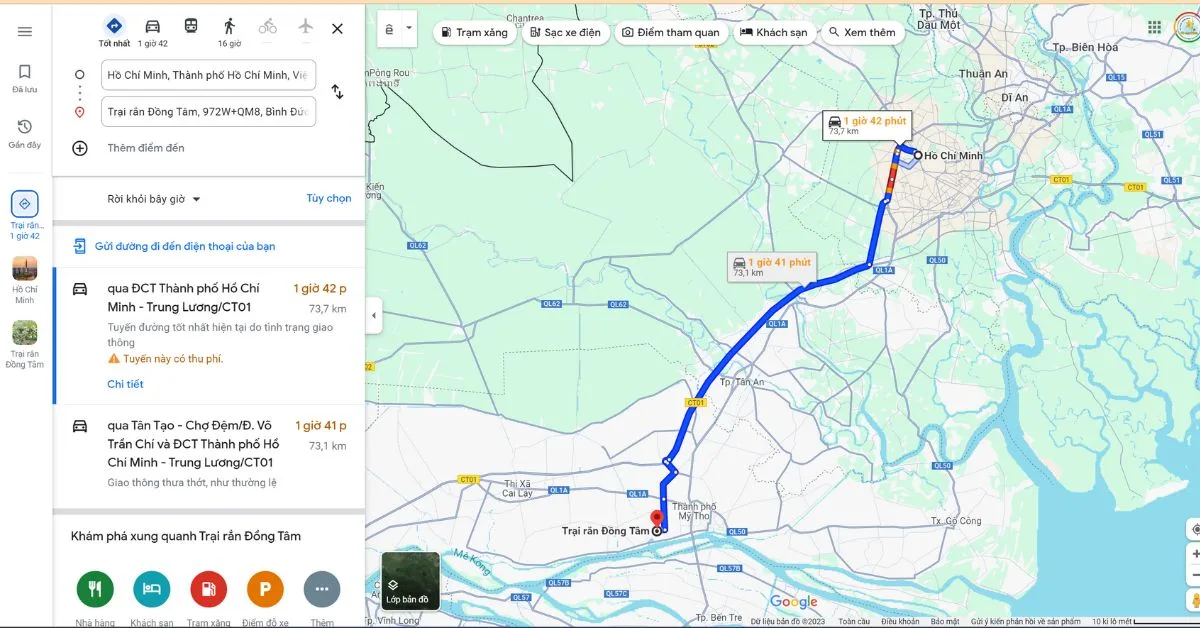
Task: Click the 1 giờ 41 phút alternate route label
Action: point(773,266)
